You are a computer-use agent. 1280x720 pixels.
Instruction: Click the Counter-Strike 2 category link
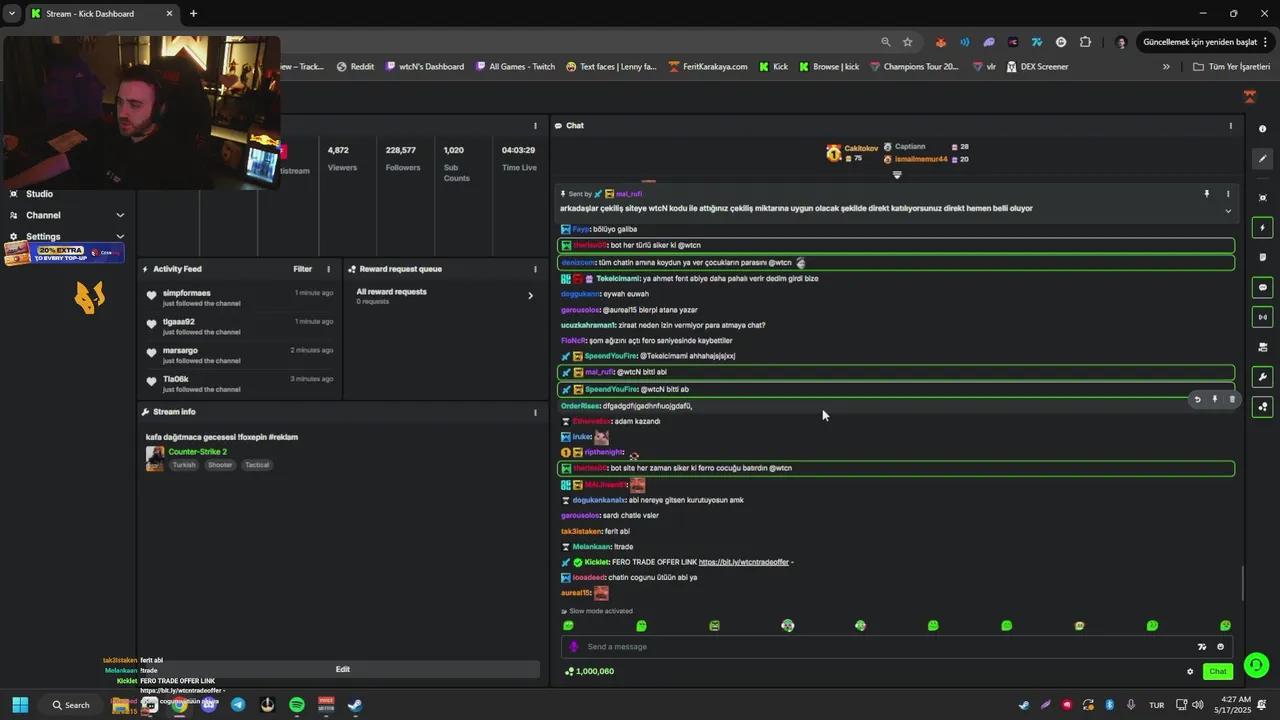click(x=197, y=452)
